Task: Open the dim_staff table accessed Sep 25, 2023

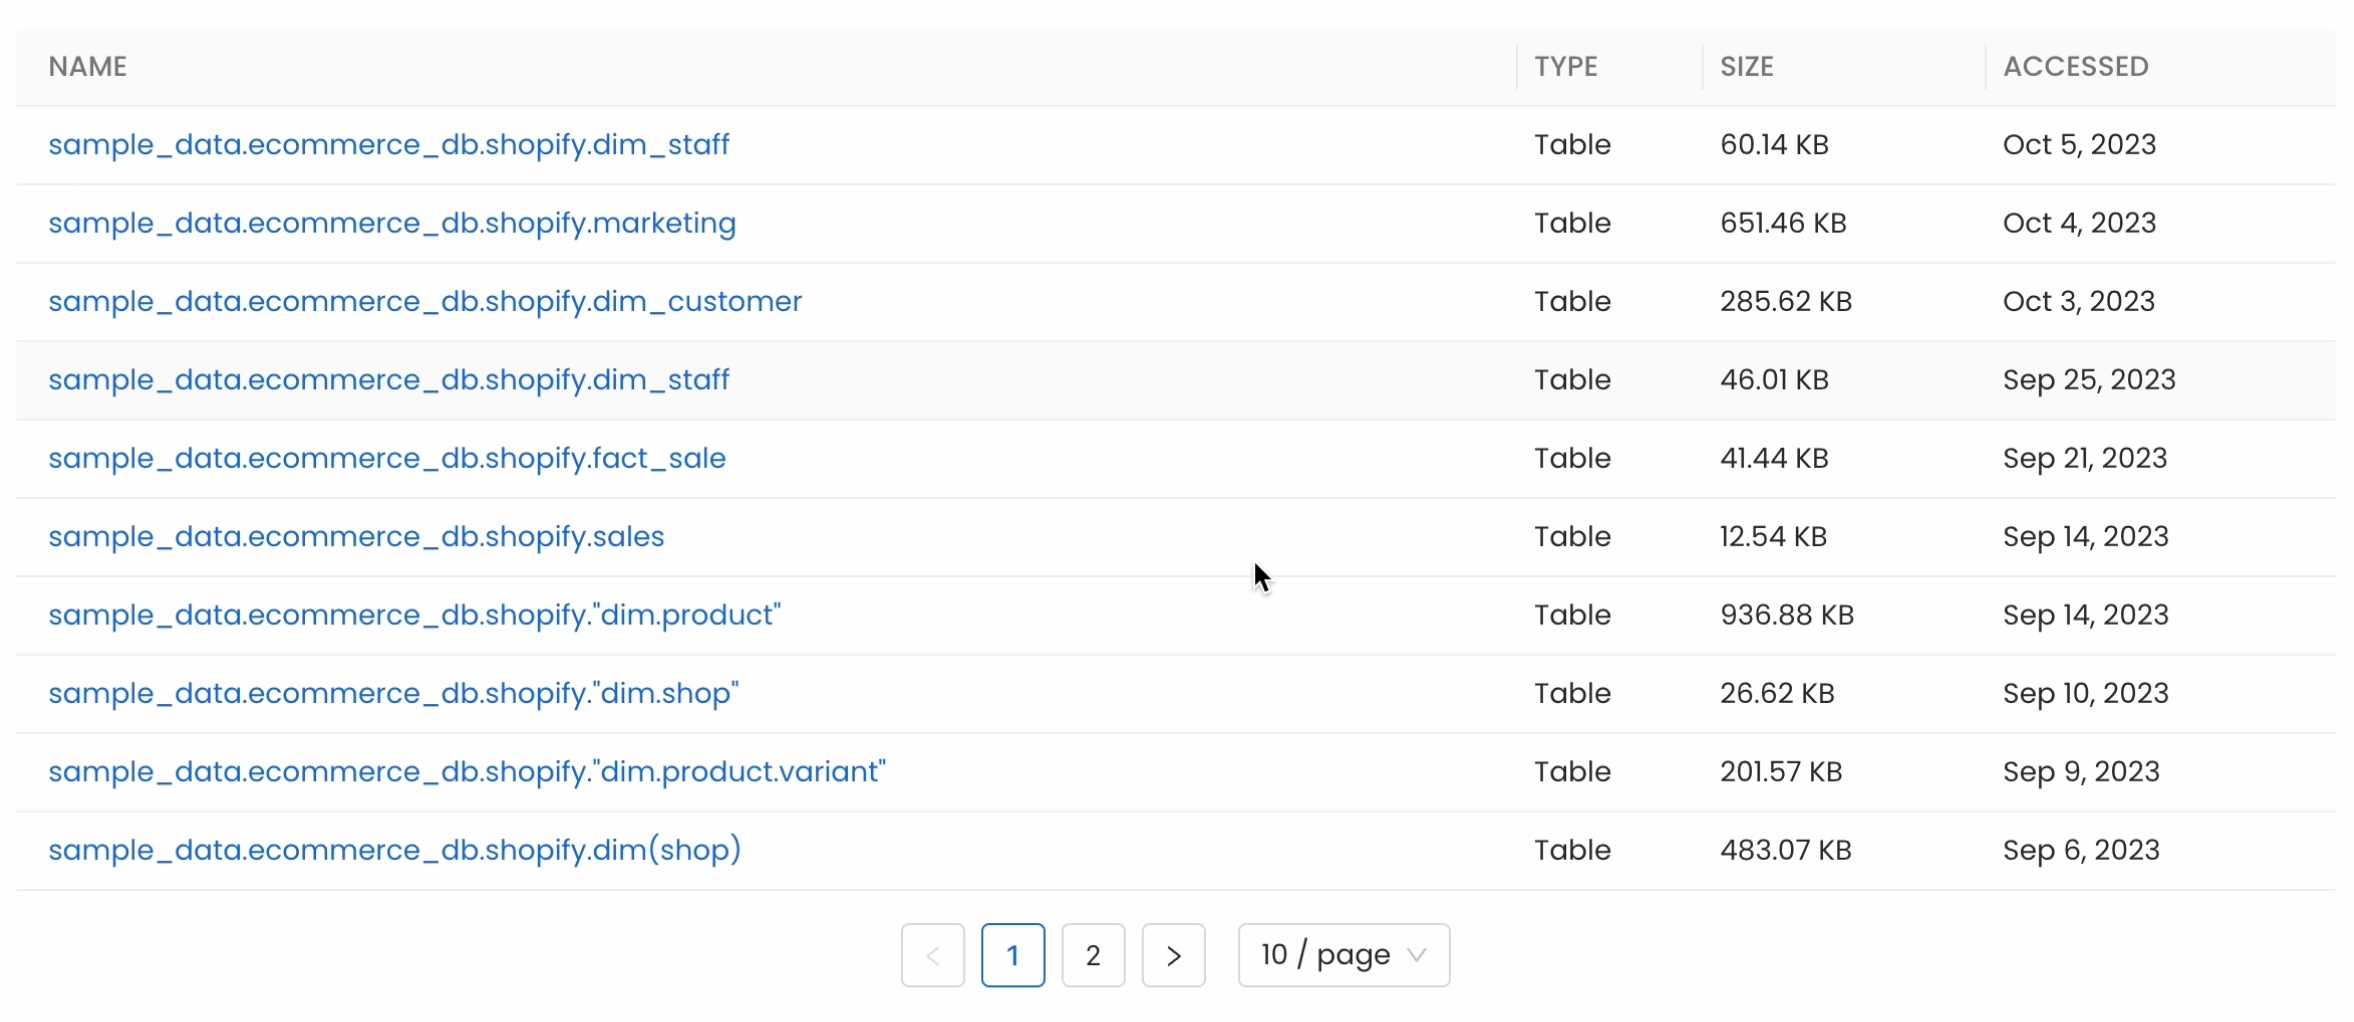Action: pos(388,380)
